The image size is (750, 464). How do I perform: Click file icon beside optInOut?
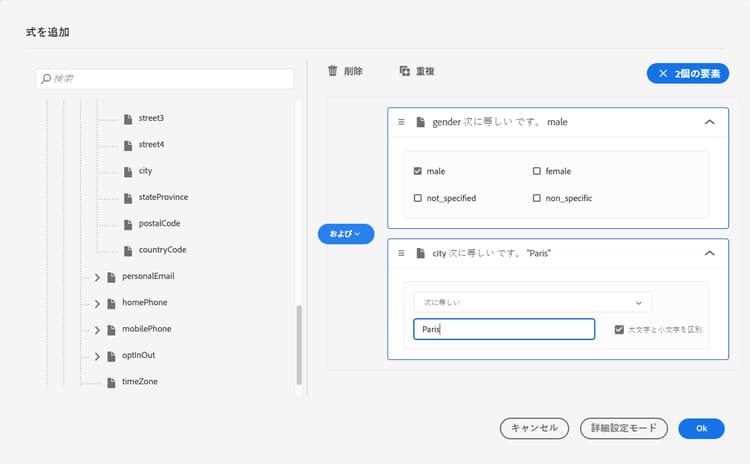click(111, 356)
